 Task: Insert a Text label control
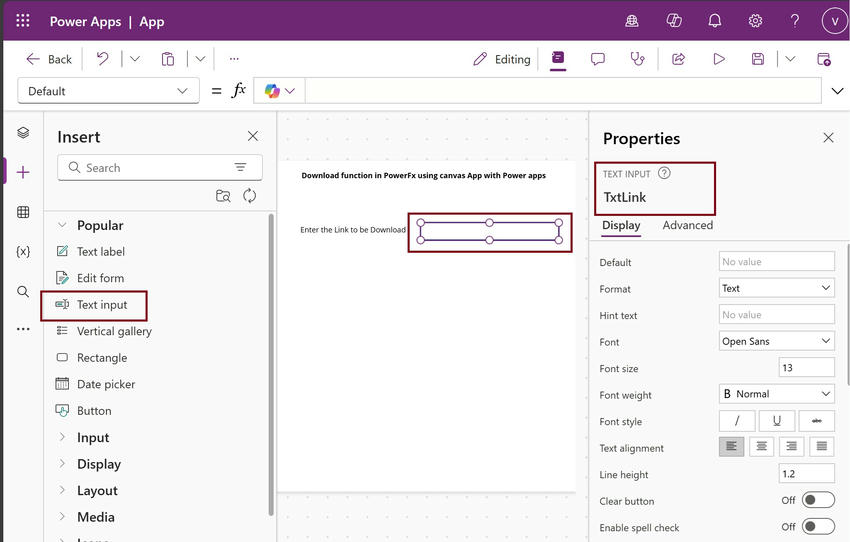pos(101,251)
